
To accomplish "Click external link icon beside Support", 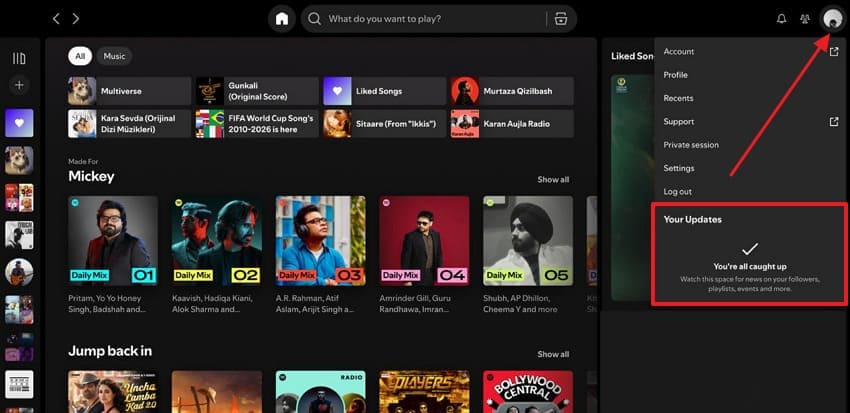I will coord(834,121).
